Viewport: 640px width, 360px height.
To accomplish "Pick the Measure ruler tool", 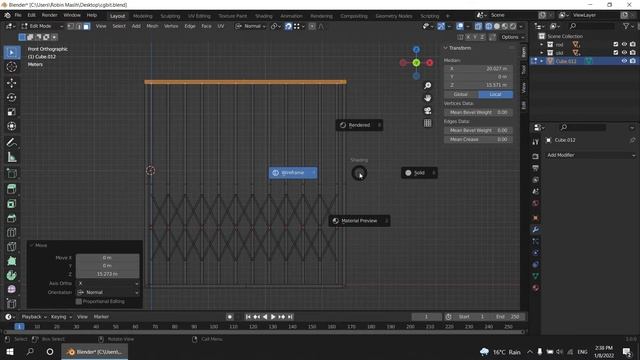I will click(x=11, y=157).
